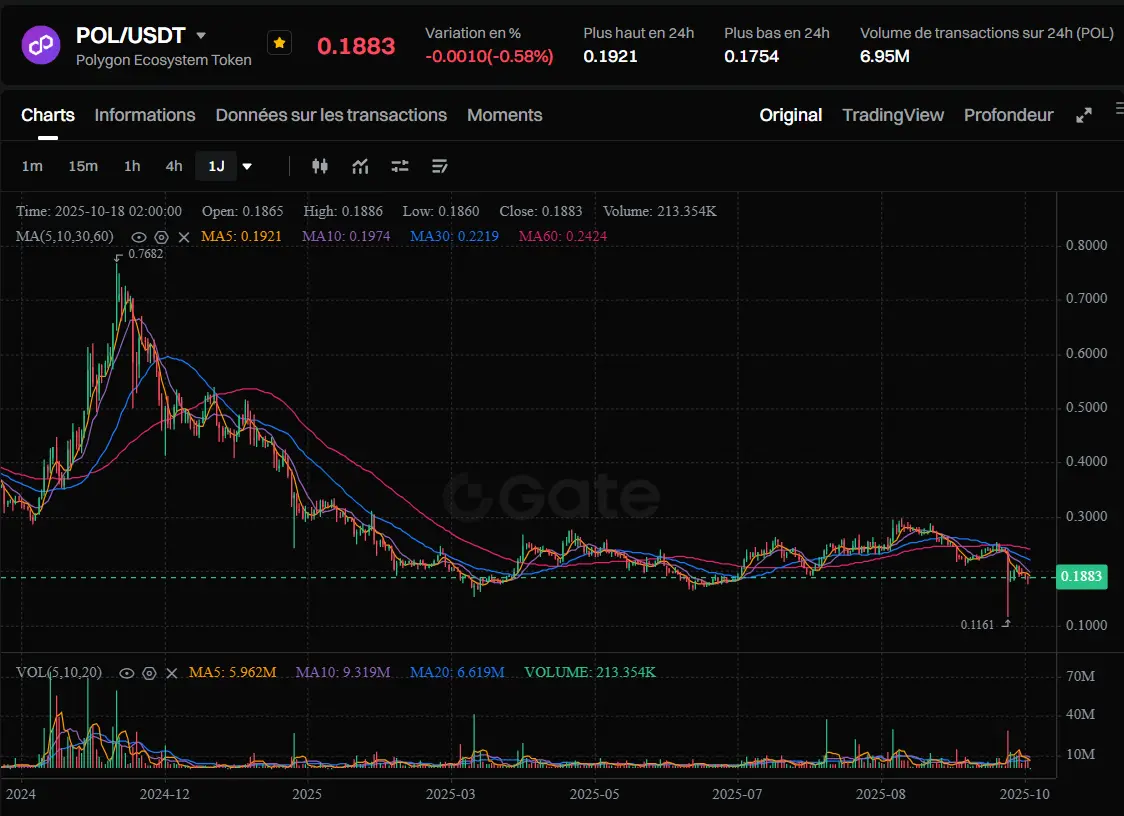
Task: Click the MA30: 0.2219 value
Action: click(x=454, y=236)
